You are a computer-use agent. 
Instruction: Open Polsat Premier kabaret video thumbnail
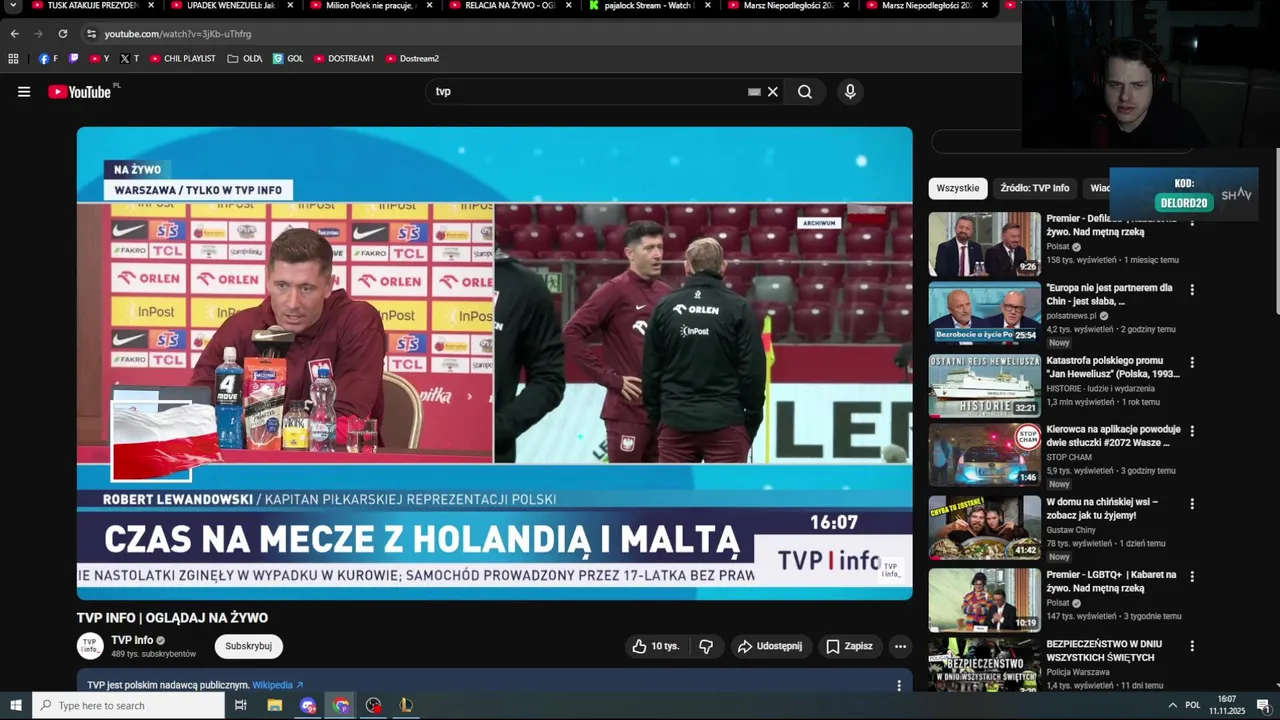click(984, 244)
